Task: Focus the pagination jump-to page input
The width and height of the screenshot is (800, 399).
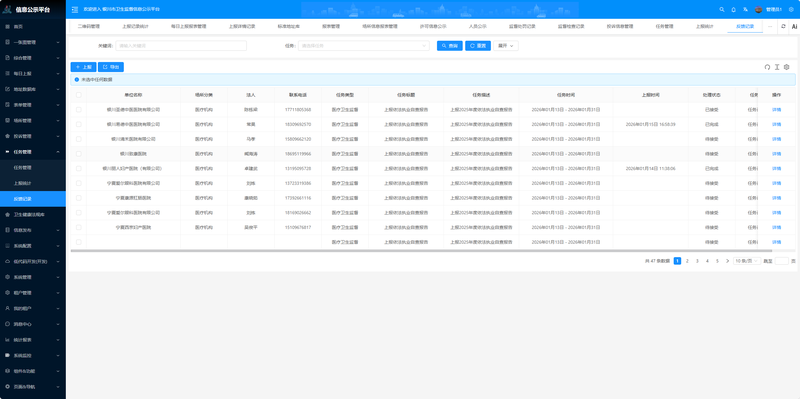Action: [782, 261]
